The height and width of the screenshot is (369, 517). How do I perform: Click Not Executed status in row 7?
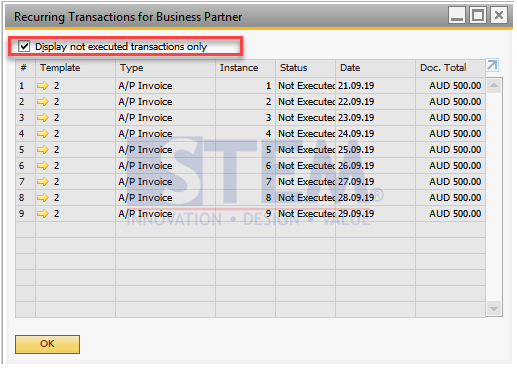tap(305, 182)
